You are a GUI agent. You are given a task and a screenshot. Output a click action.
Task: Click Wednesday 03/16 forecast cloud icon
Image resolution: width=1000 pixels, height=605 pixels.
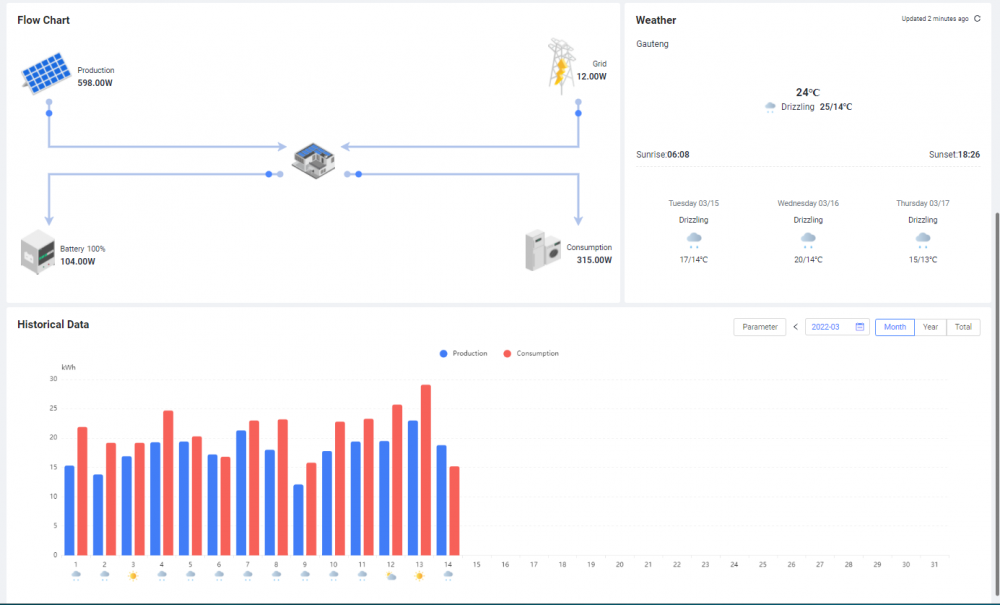tap(808, 240)
